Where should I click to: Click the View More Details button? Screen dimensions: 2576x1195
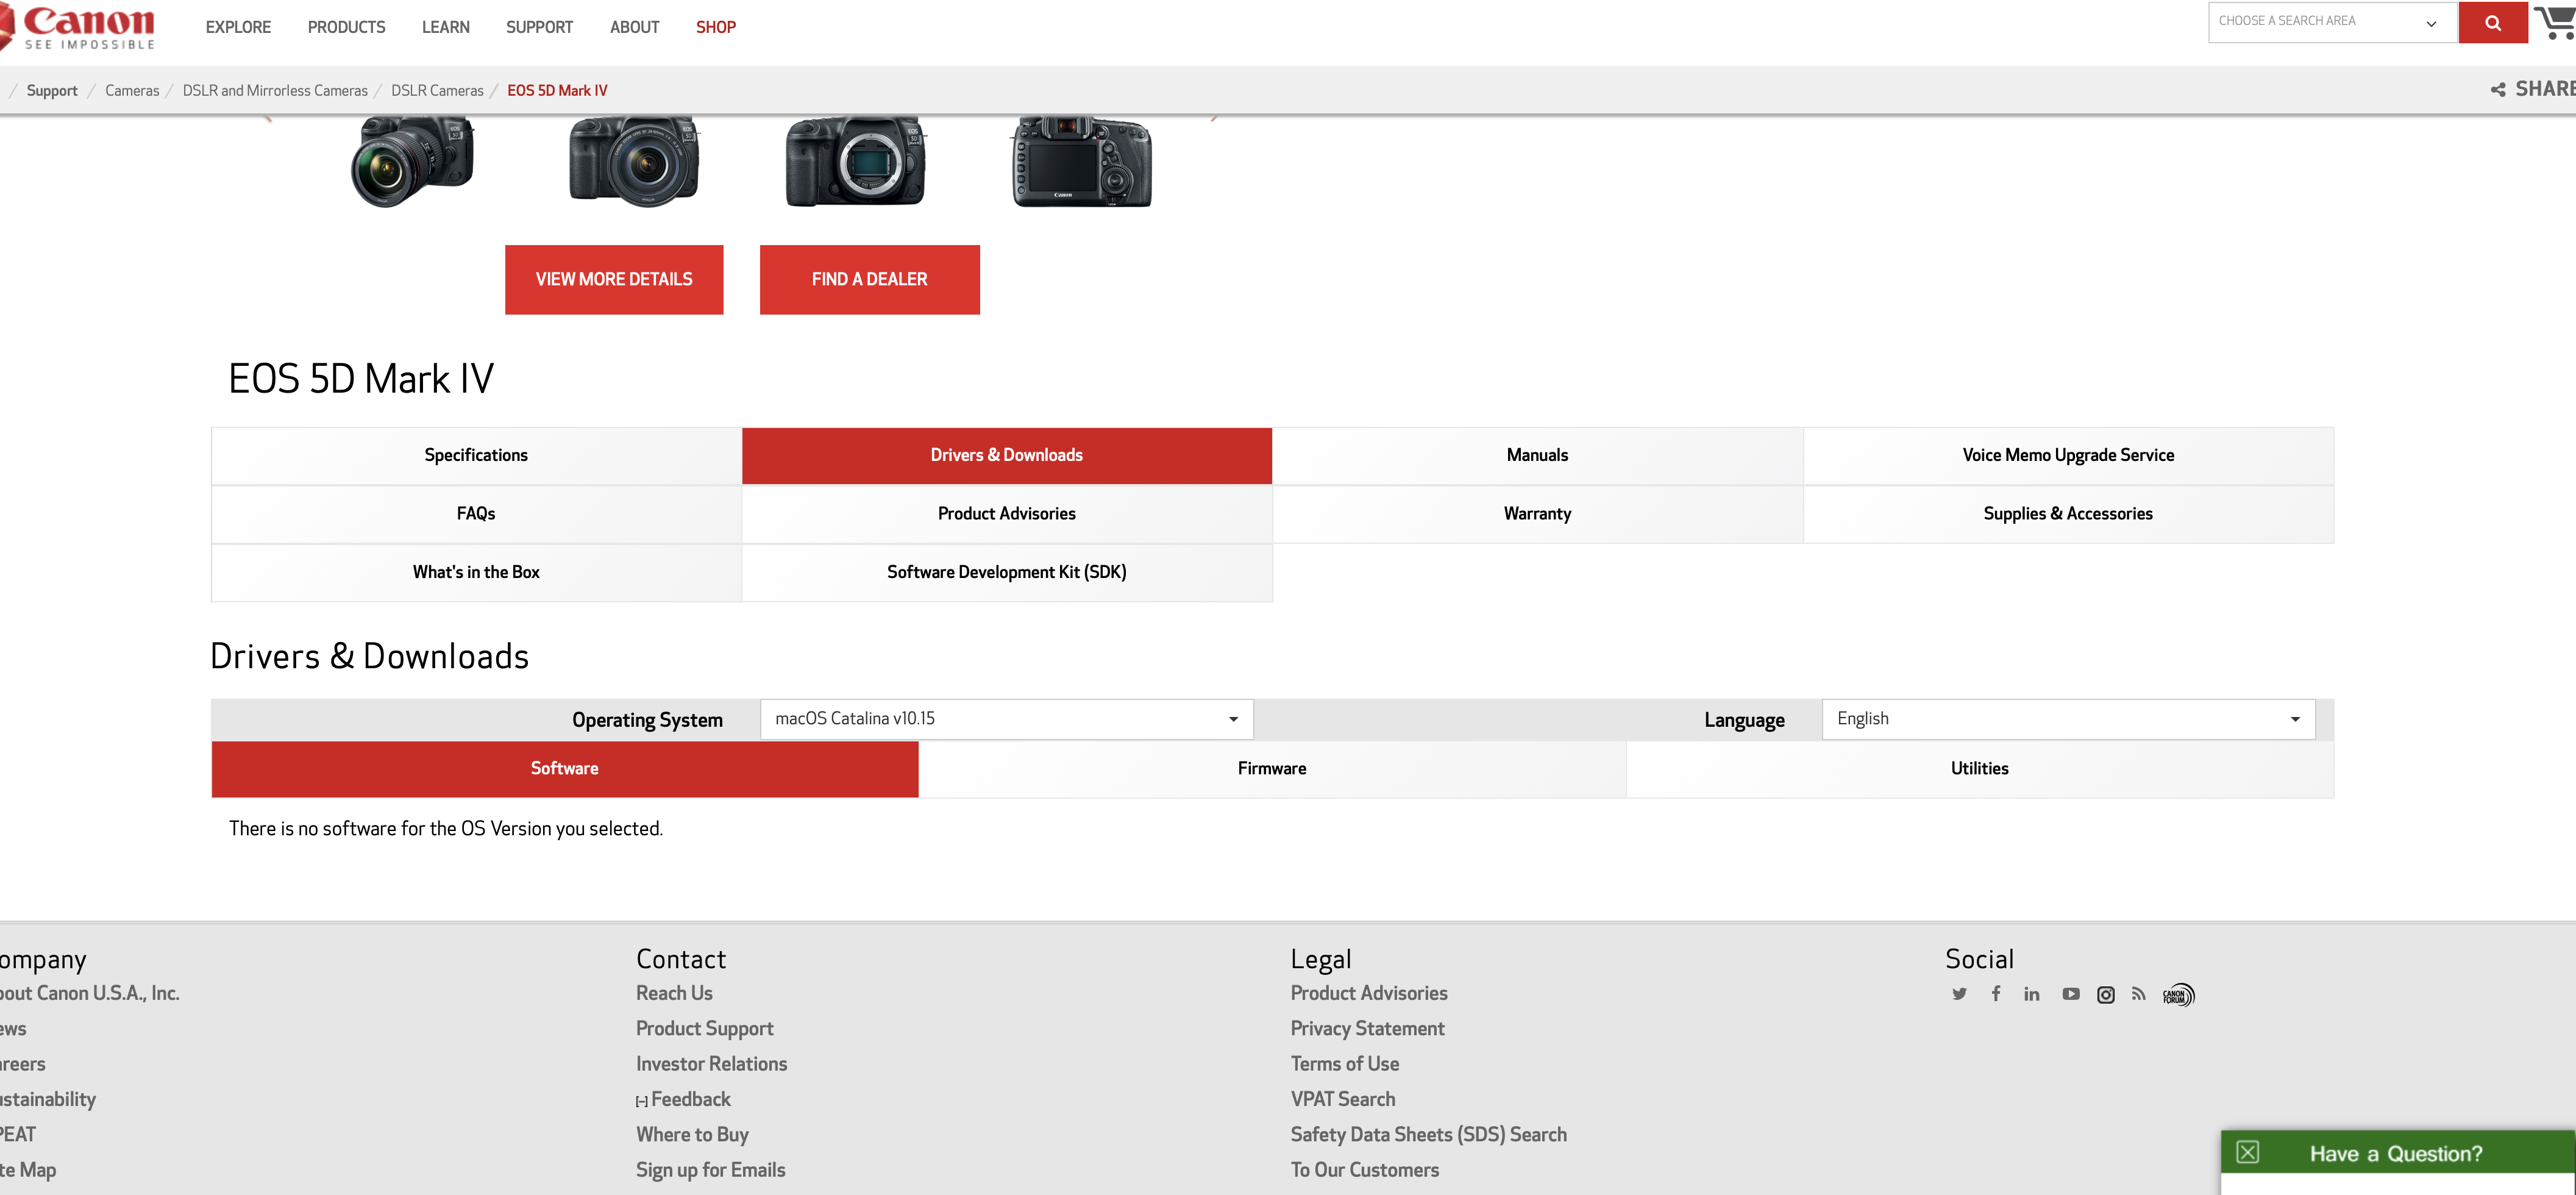click(x=613, y=280)
